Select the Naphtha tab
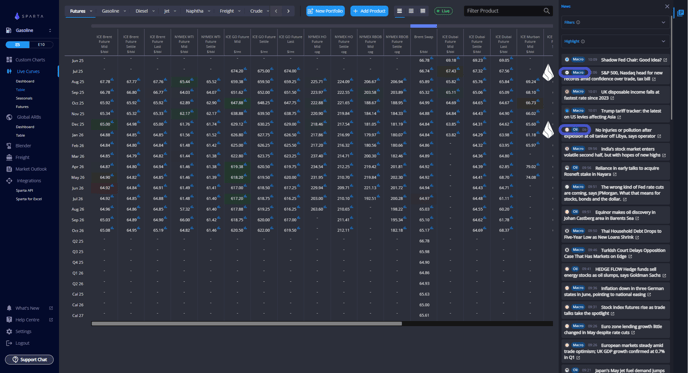 point(194,11)
